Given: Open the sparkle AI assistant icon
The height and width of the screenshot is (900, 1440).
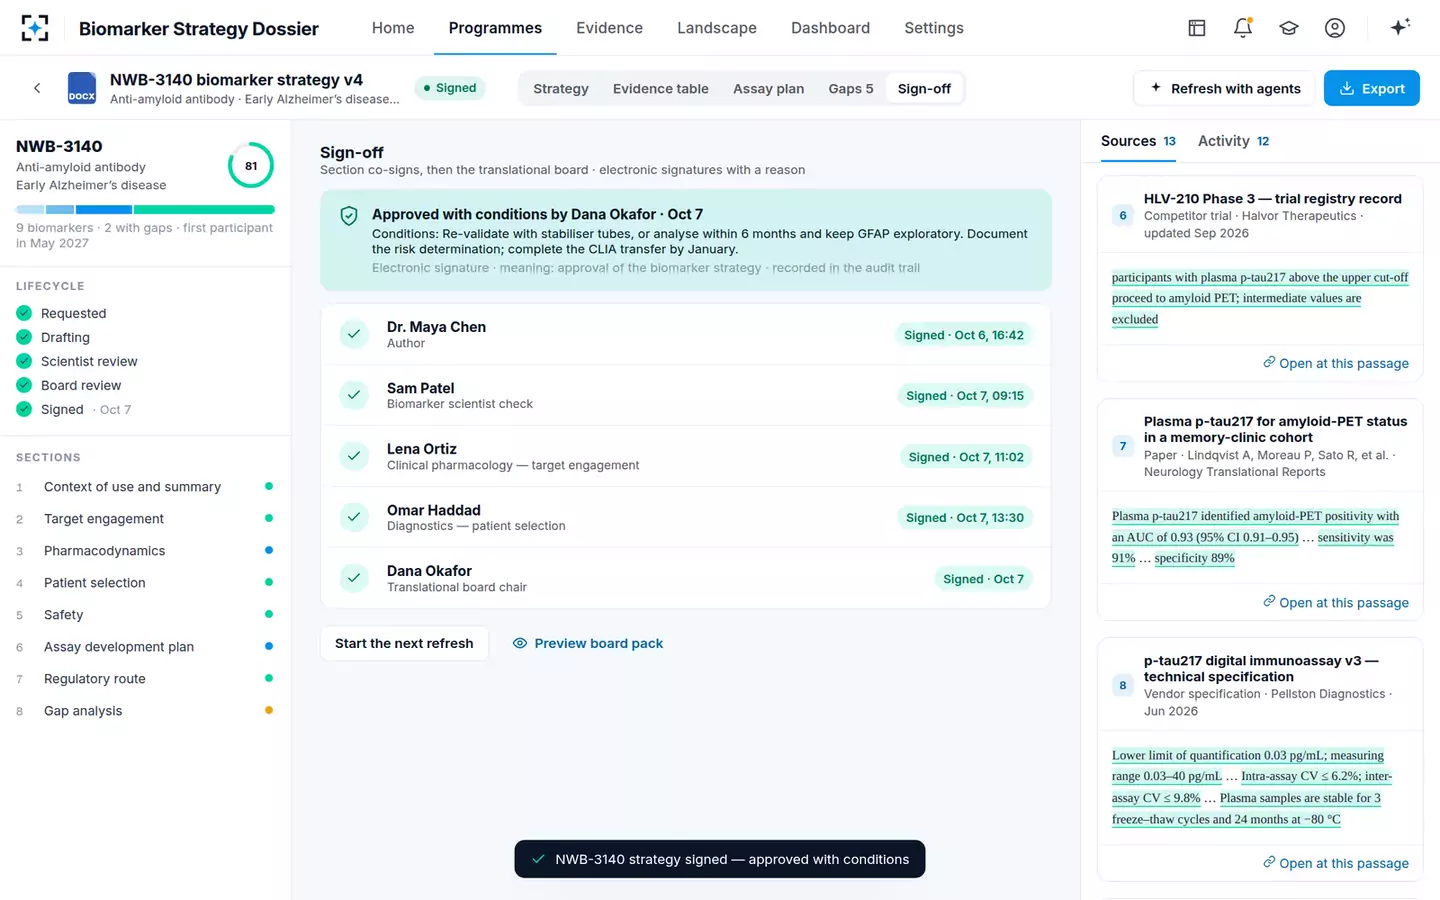Looking at the screenshot, I should tap(1400, 27).
